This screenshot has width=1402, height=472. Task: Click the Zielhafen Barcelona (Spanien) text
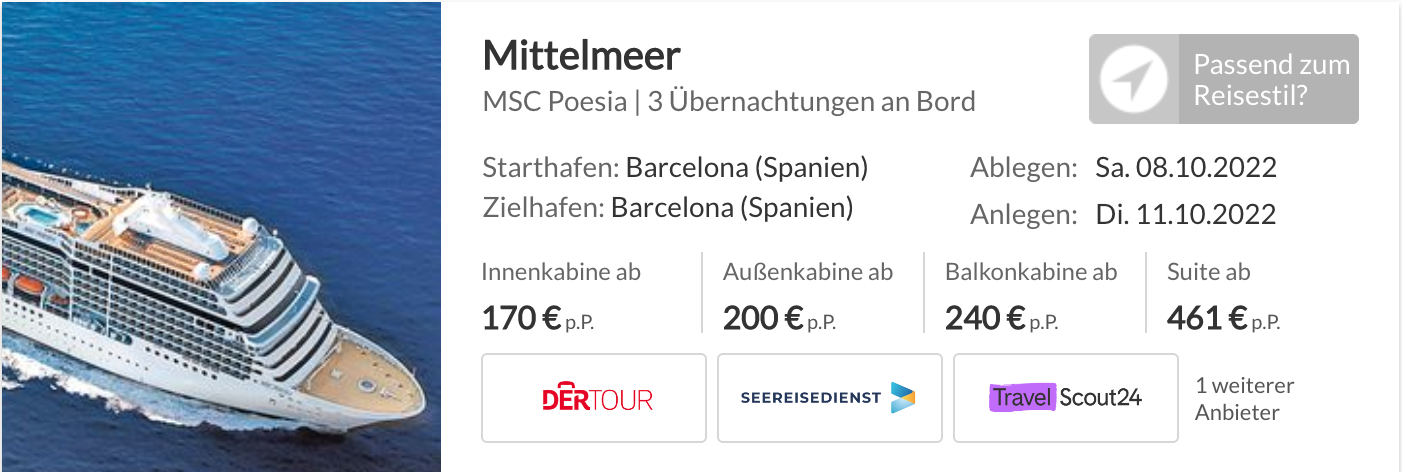click(x=668, y=208)
